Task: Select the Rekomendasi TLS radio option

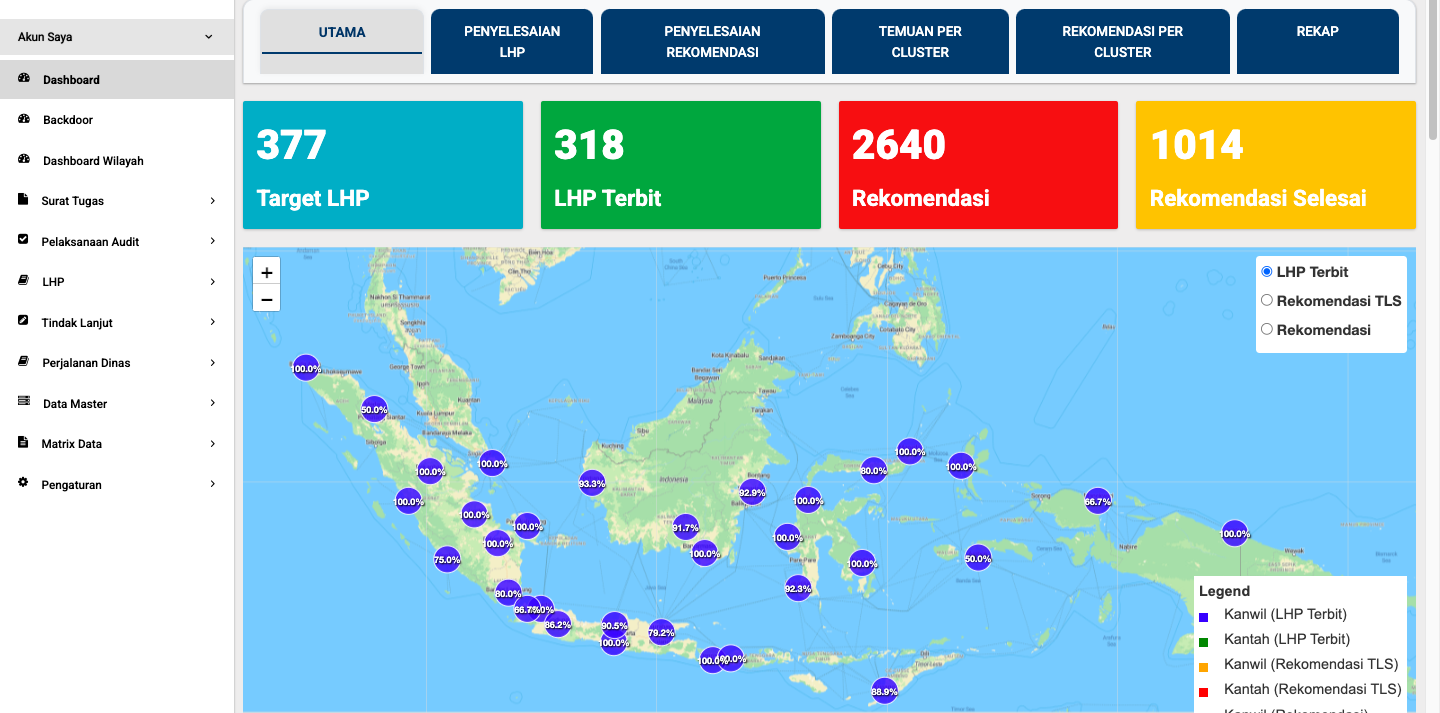Action: [1267, 300]
